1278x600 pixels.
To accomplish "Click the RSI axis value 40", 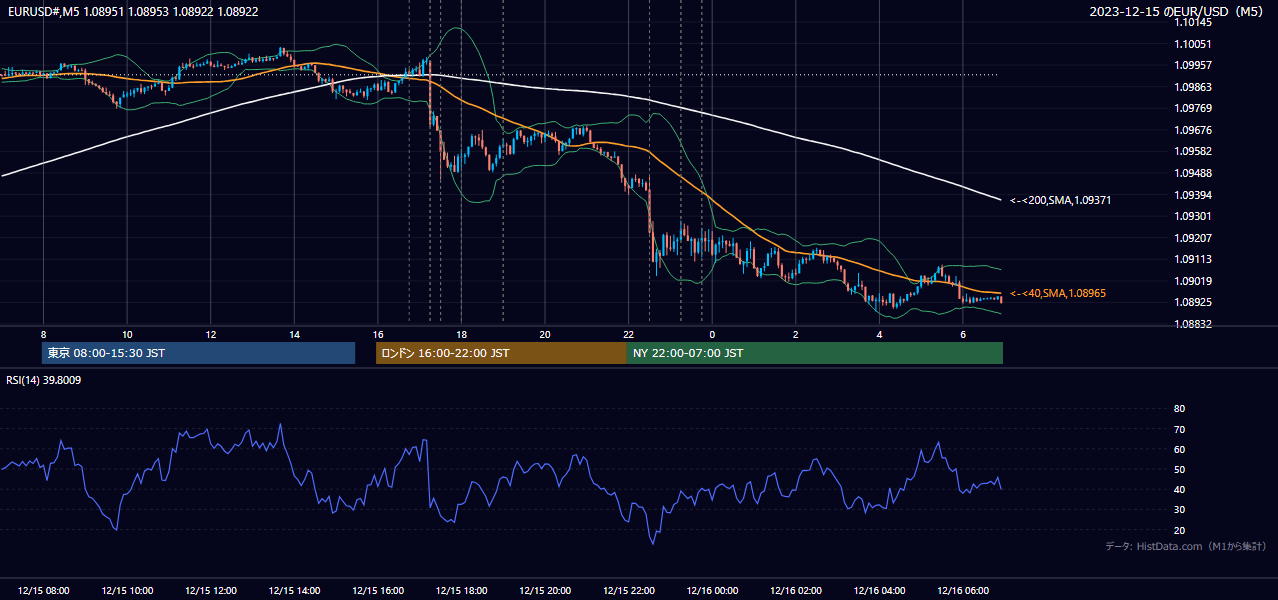I will coord(1179,489).
